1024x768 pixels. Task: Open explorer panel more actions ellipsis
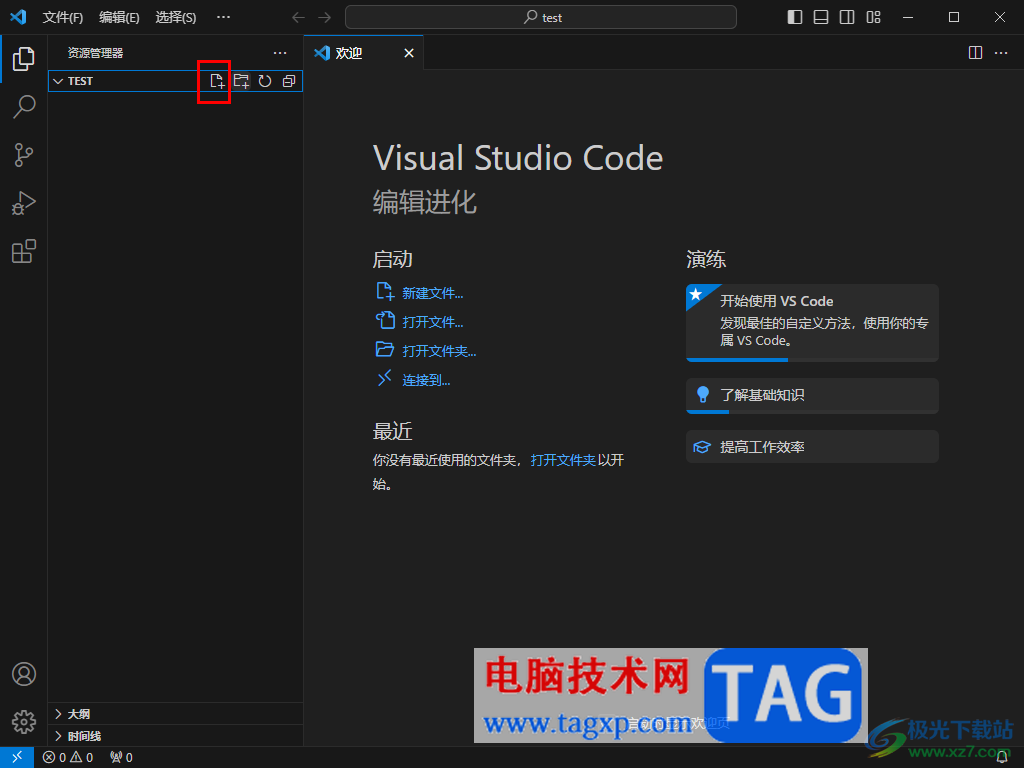[x=280, y=53]
